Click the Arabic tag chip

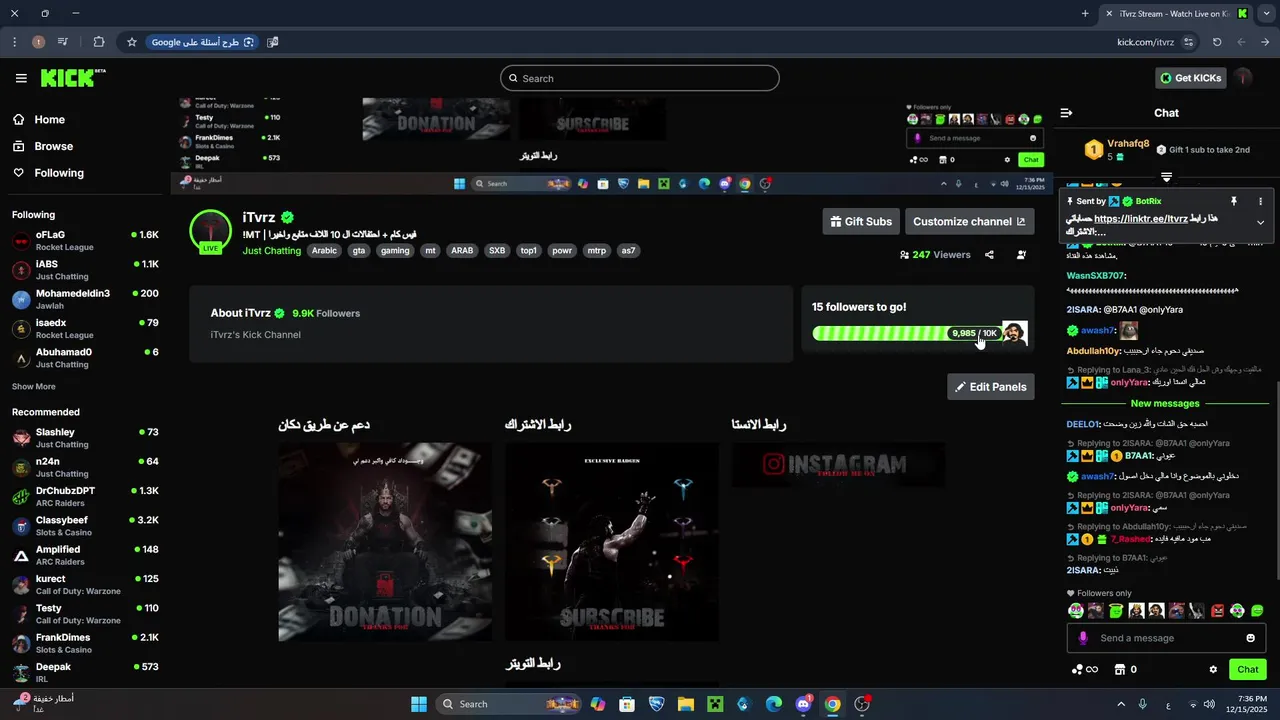324,251
